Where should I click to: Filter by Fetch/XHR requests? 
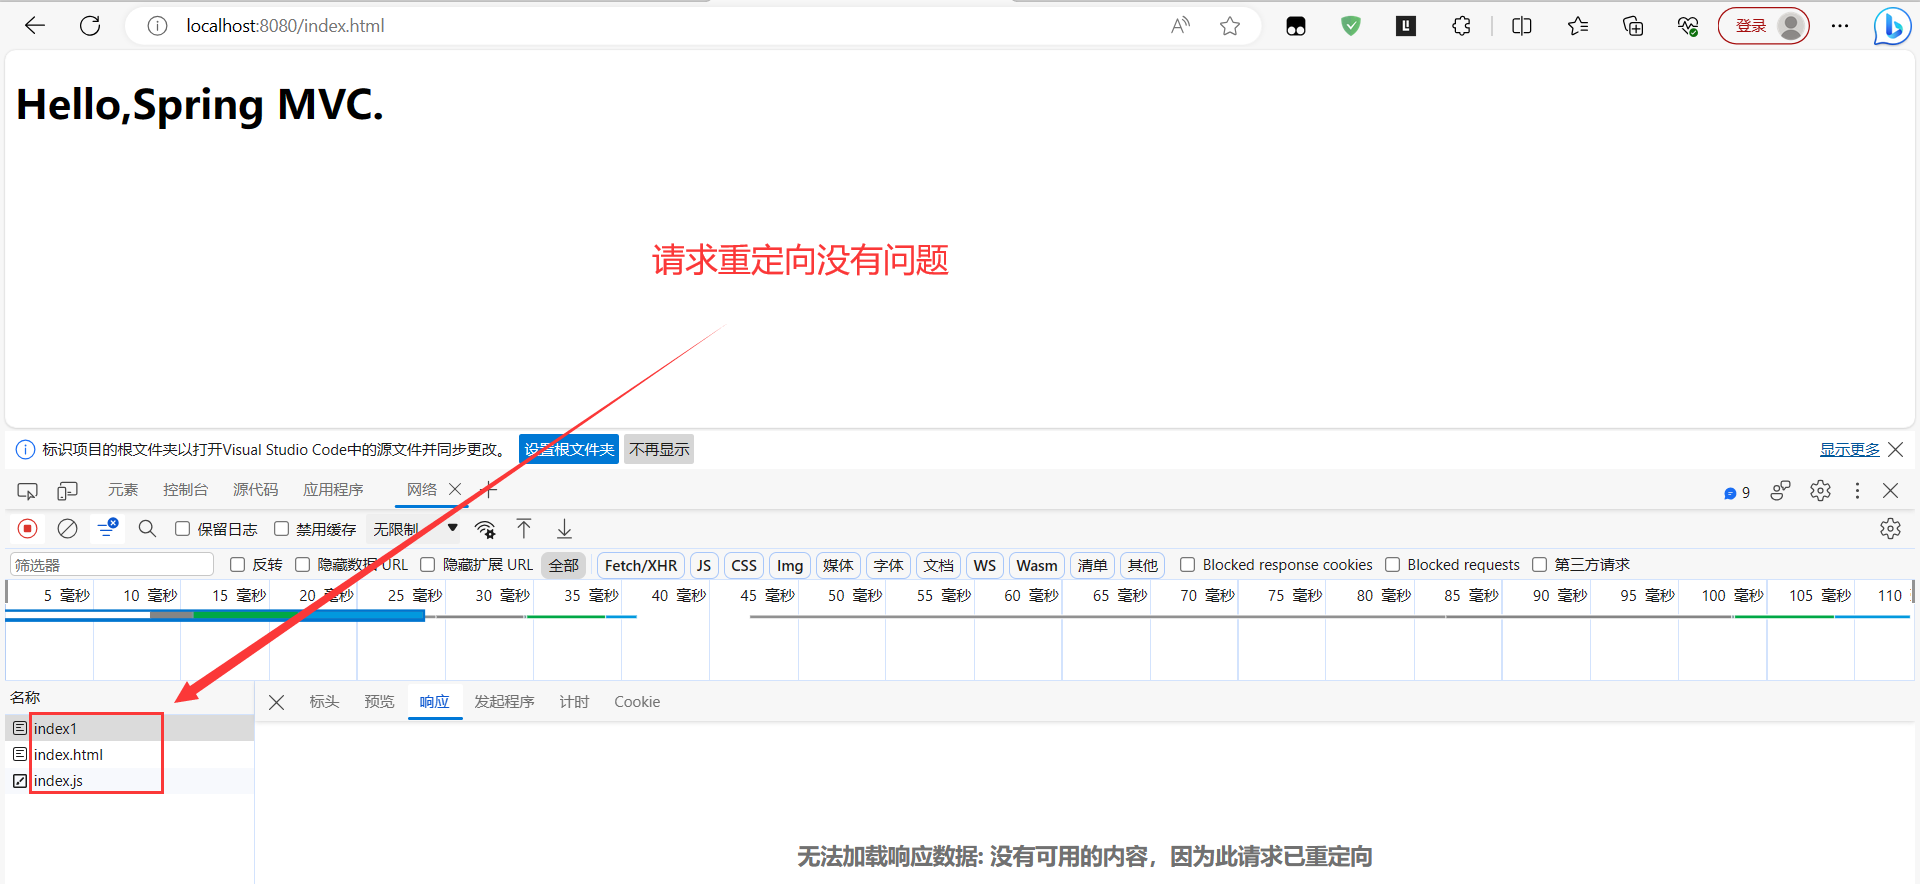(641, 565)
